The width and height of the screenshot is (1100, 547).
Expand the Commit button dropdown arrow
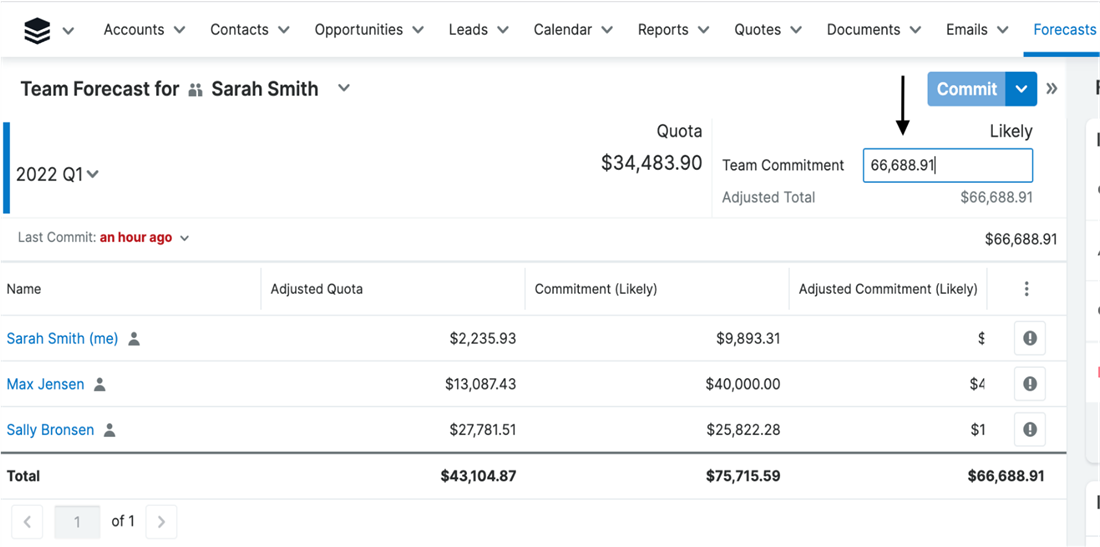click(1021, 89)
